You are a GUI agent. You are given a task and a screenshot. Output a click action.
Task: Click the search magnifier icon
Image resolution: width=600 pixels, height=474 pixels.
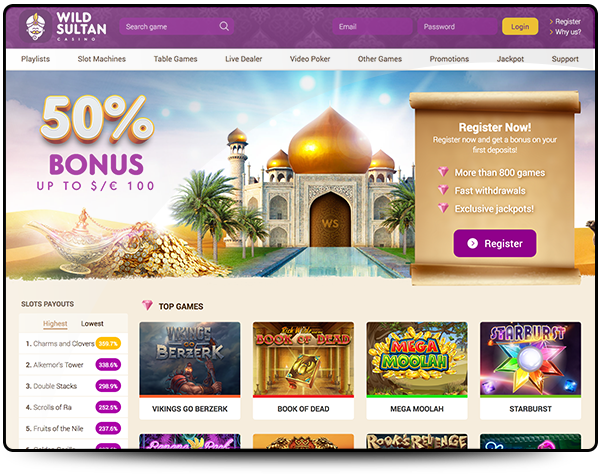224,26
